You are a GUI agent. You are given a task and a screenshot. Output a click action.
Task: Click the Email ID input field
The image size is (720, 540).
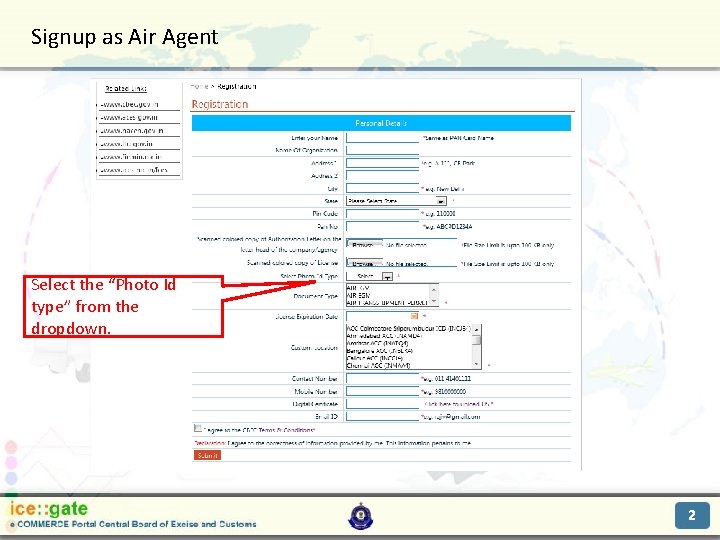pyautogui.click(x=382, y=416)
